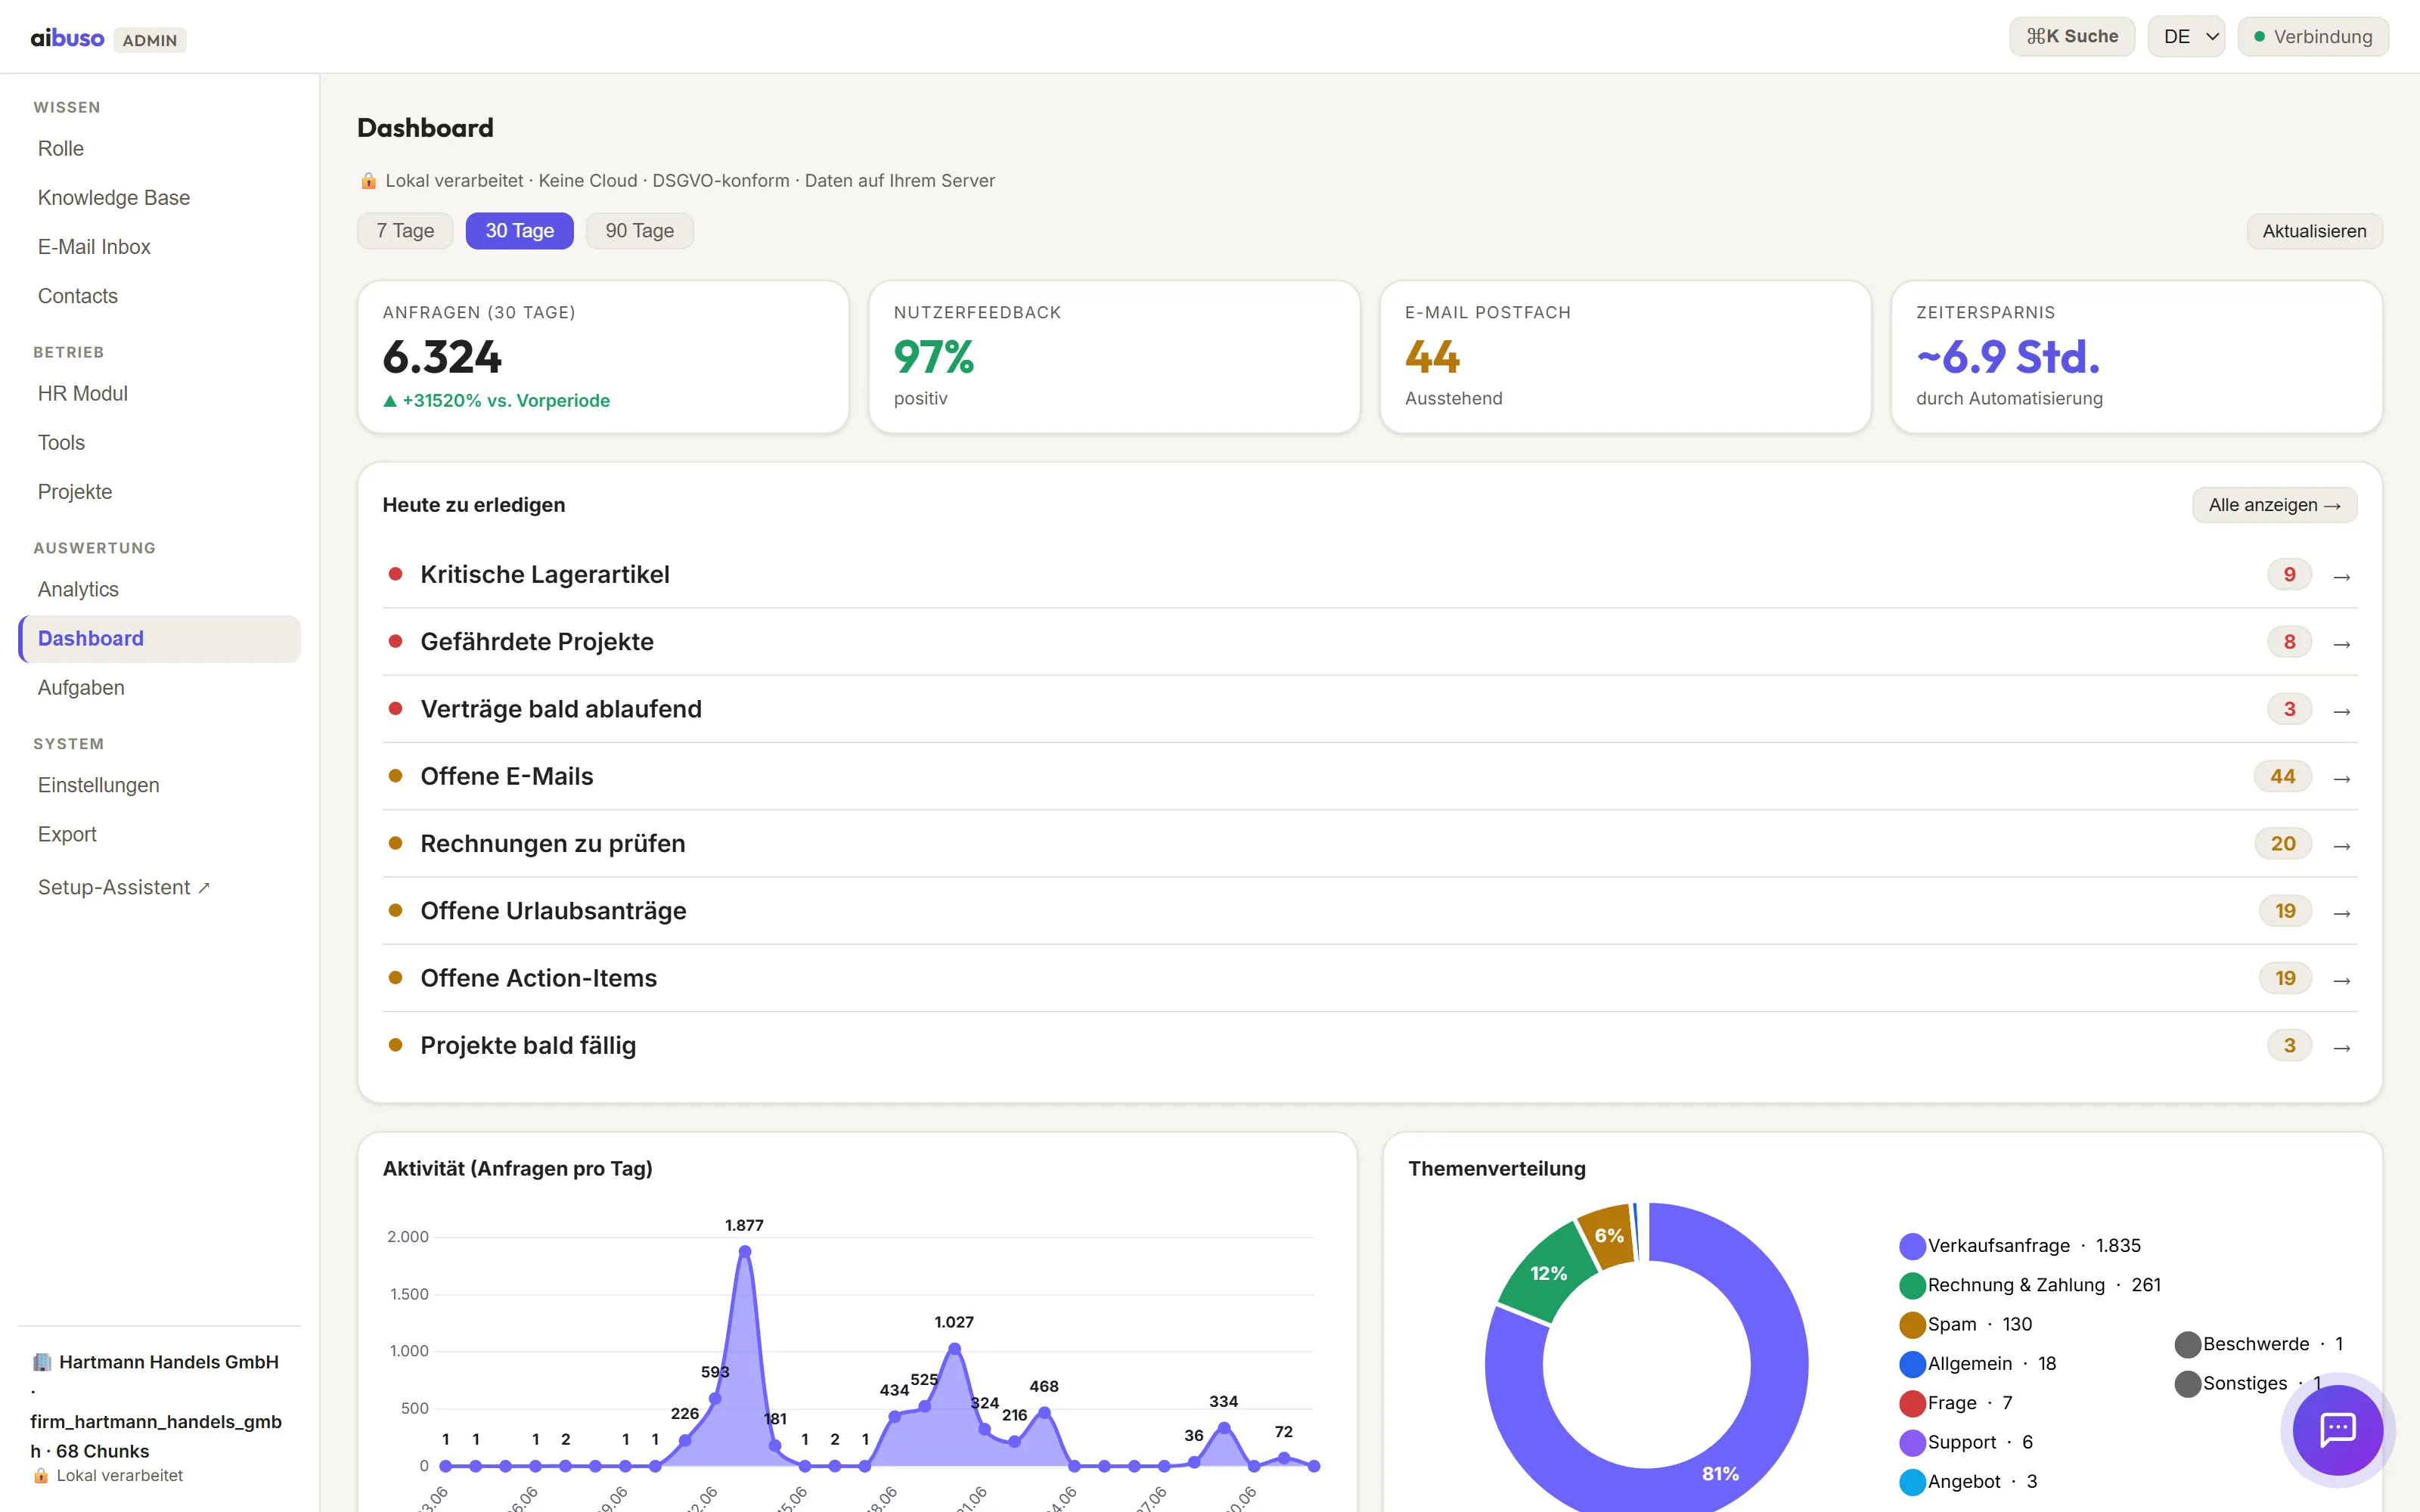Open the Zeitersparnis card

[2136, 357]
